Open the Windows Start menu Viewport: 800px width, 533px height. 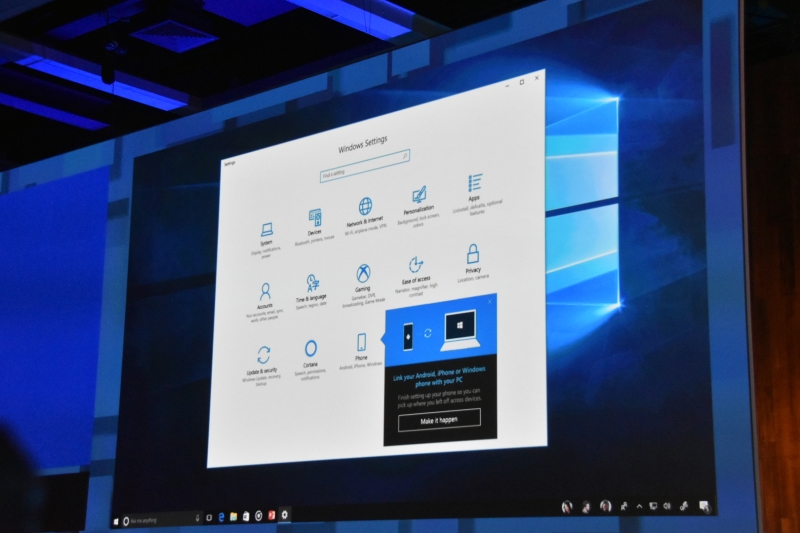click(116, 521)
